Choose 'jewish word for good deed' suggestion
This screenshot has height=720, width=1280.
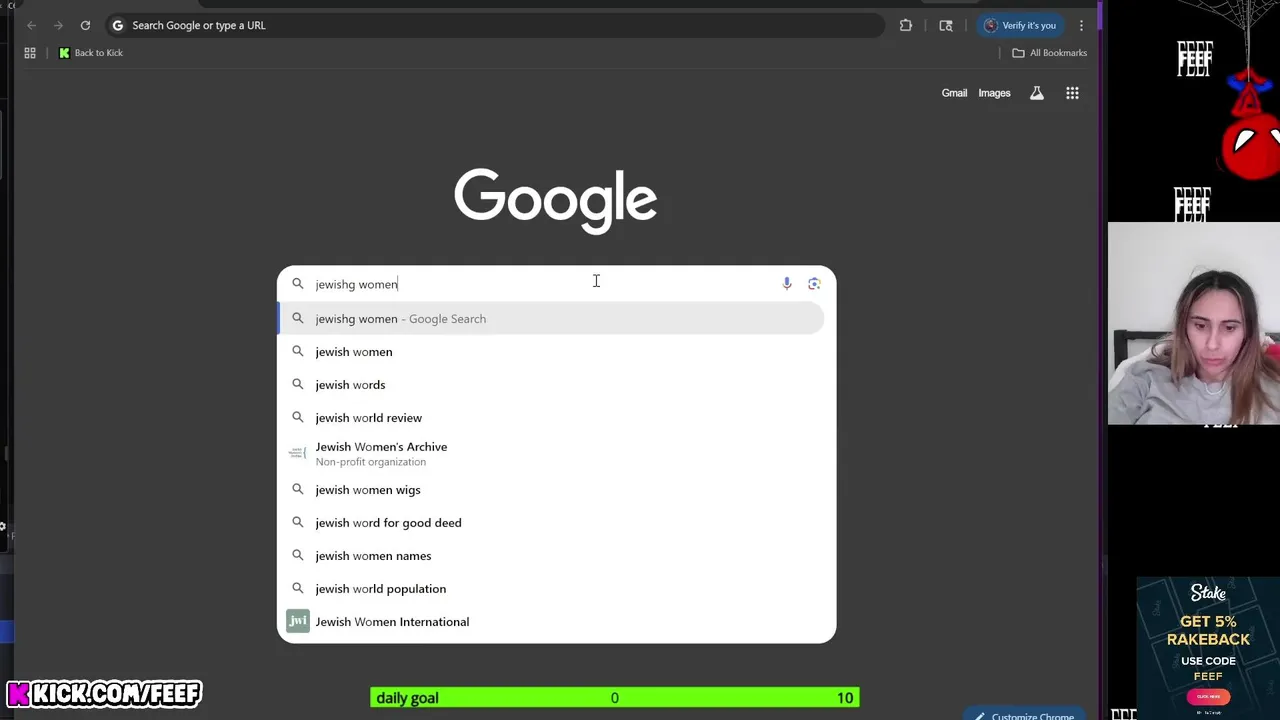[x=550, y=523]
